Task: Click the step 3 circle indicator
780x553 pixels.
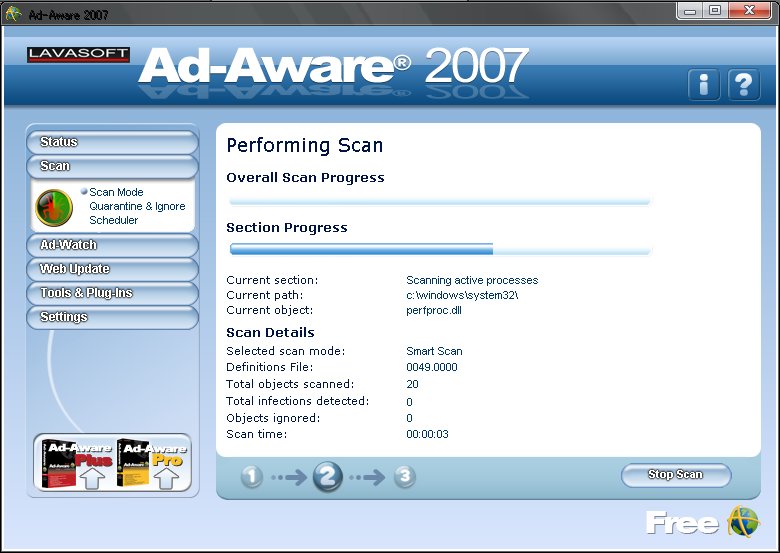Action: click(x=405, y=476)
